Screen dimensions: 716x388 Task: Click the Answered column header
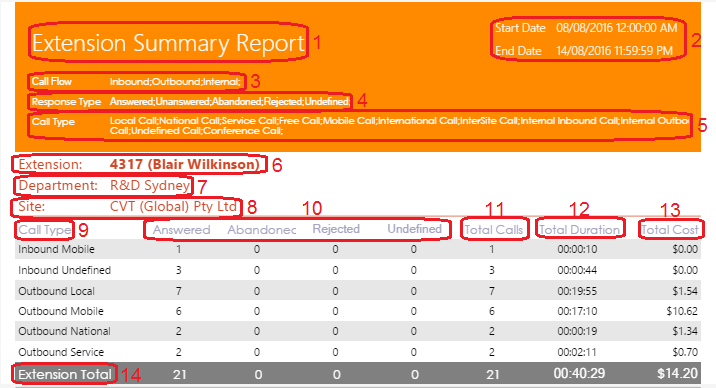click(181, 230)
